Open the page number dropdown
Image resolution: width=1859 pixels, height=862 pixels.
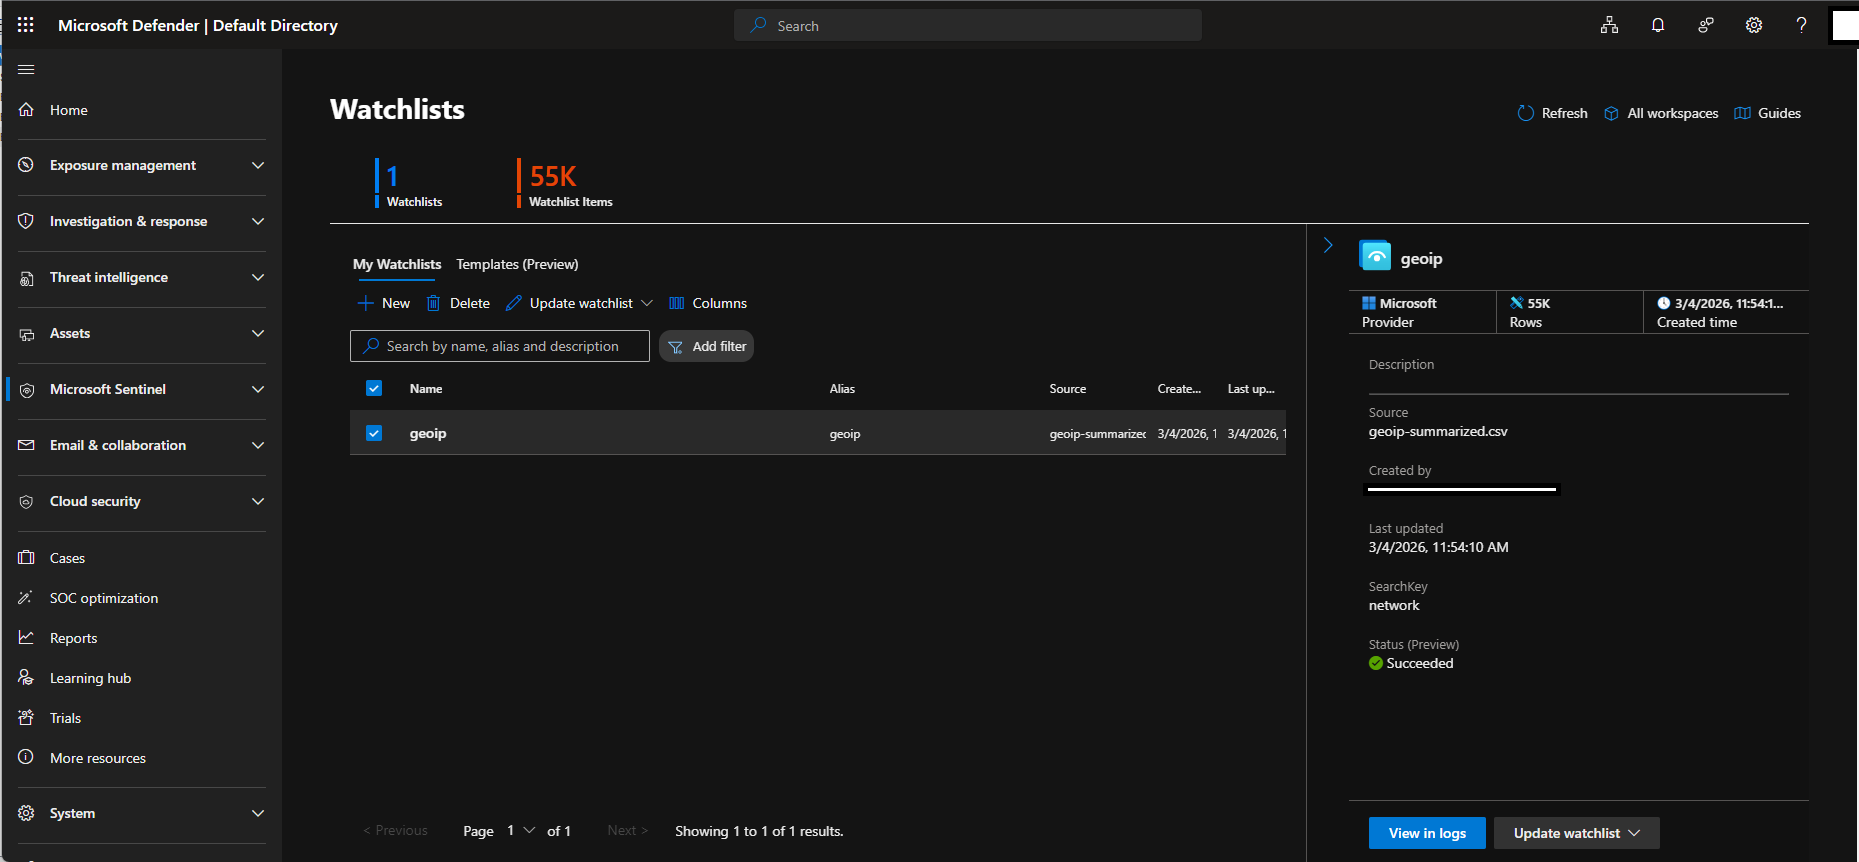[x=520, y=830]
